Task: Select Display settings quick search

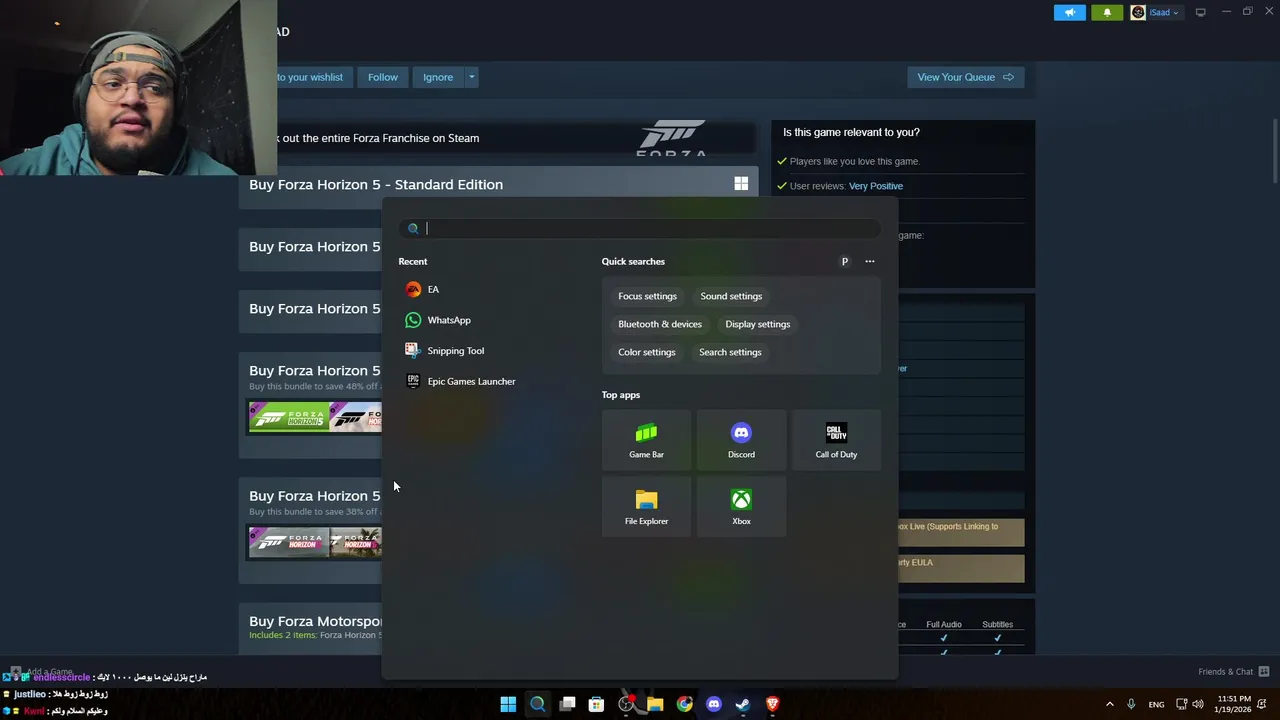Action: (x=757, y=324)
